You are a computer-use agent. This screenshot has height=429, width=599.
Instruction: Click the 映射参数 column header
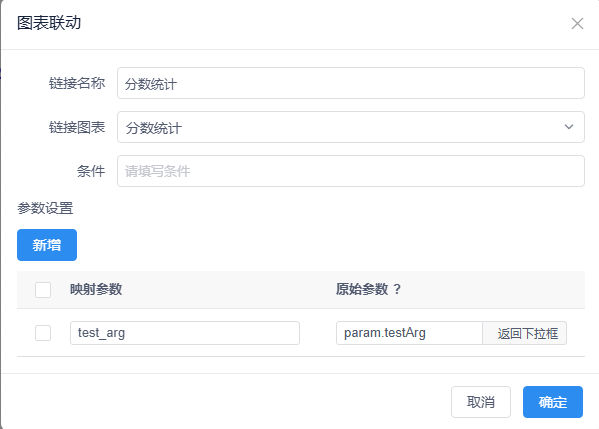[x=96, y=289]
